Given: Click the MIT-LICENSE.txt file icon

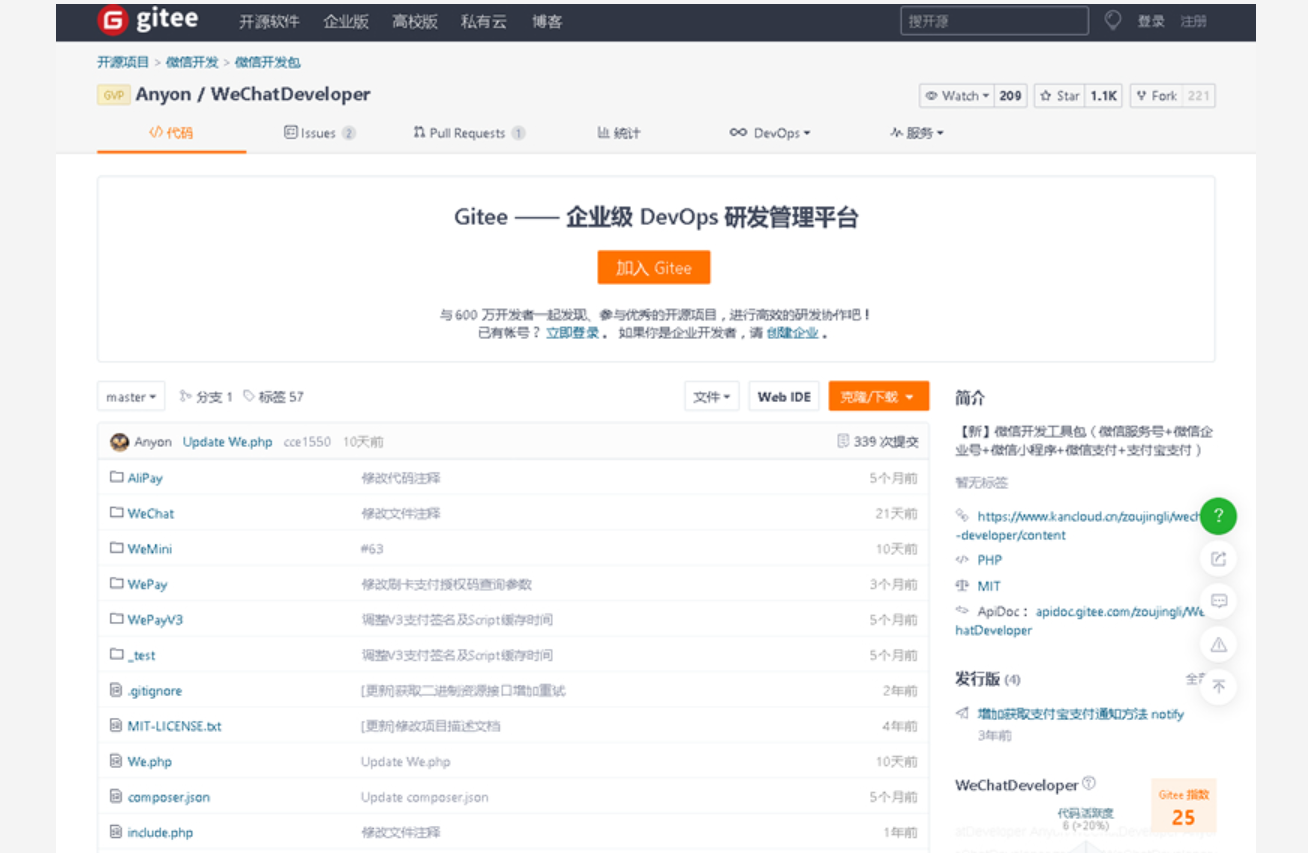Looking at the screenshot, I should 116,726.
